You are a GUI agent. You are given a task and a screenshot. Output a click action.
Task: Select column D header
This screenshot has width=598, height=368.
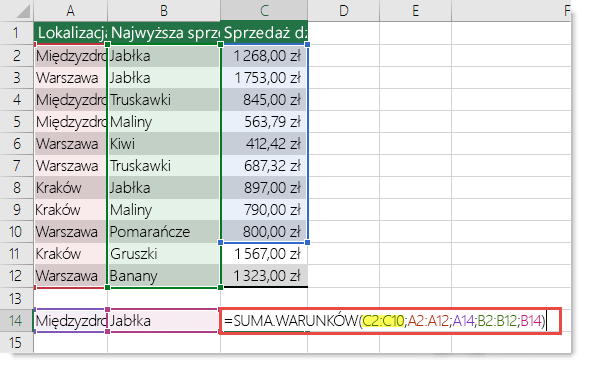pyautogui.click(x=344, y=10)
